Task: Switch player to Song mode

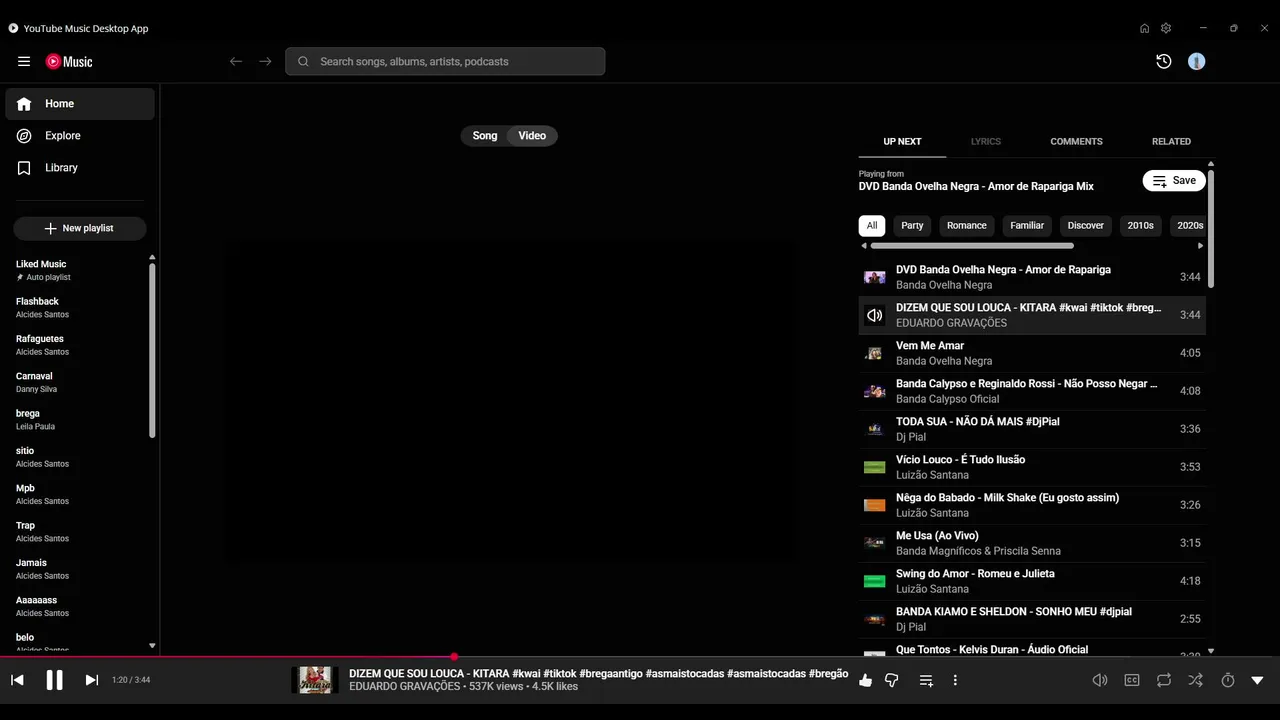Action: (x=485, y=136)
